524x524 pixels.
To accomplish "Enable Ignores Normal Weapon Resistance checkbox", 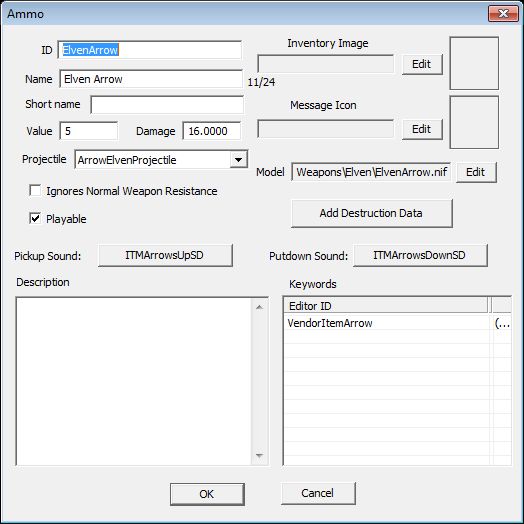I will [35, 191].
